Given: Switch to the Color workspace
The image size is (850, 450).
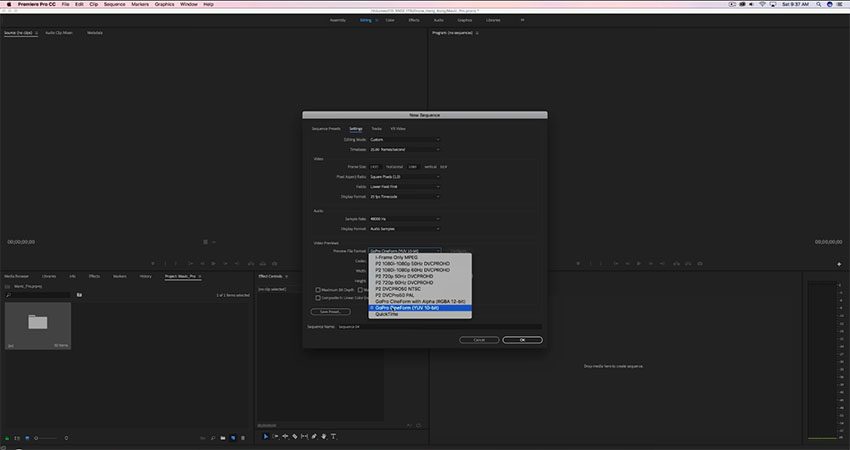Looking at the screenshot, I should click(x=390, y=20).
